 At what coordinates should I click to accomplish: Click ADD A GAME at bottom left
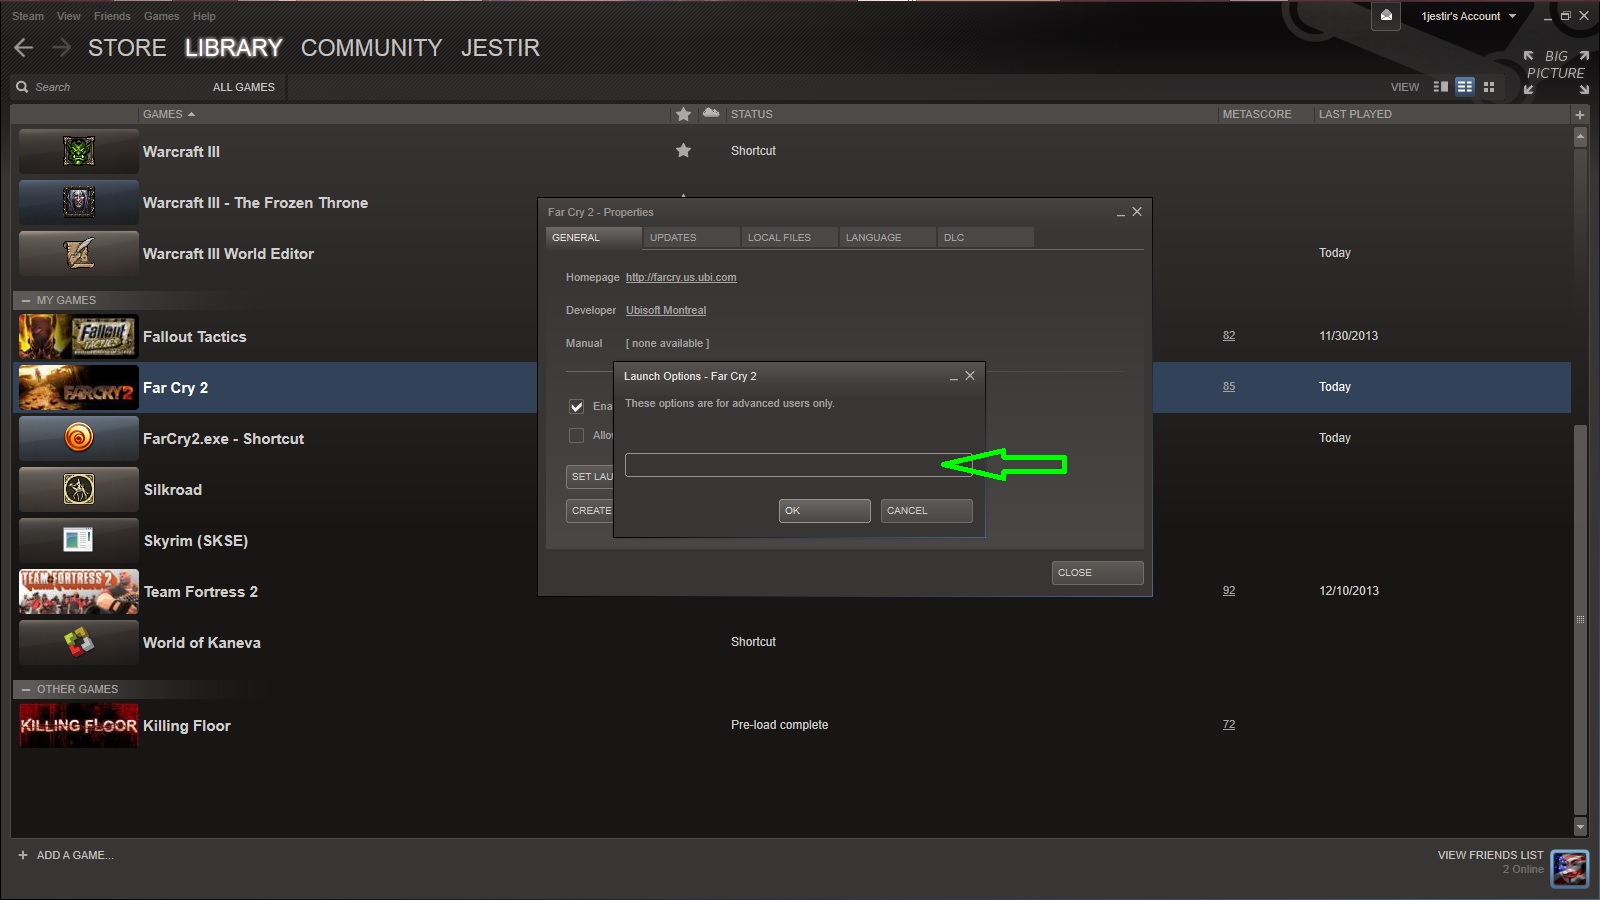[74, 855]
